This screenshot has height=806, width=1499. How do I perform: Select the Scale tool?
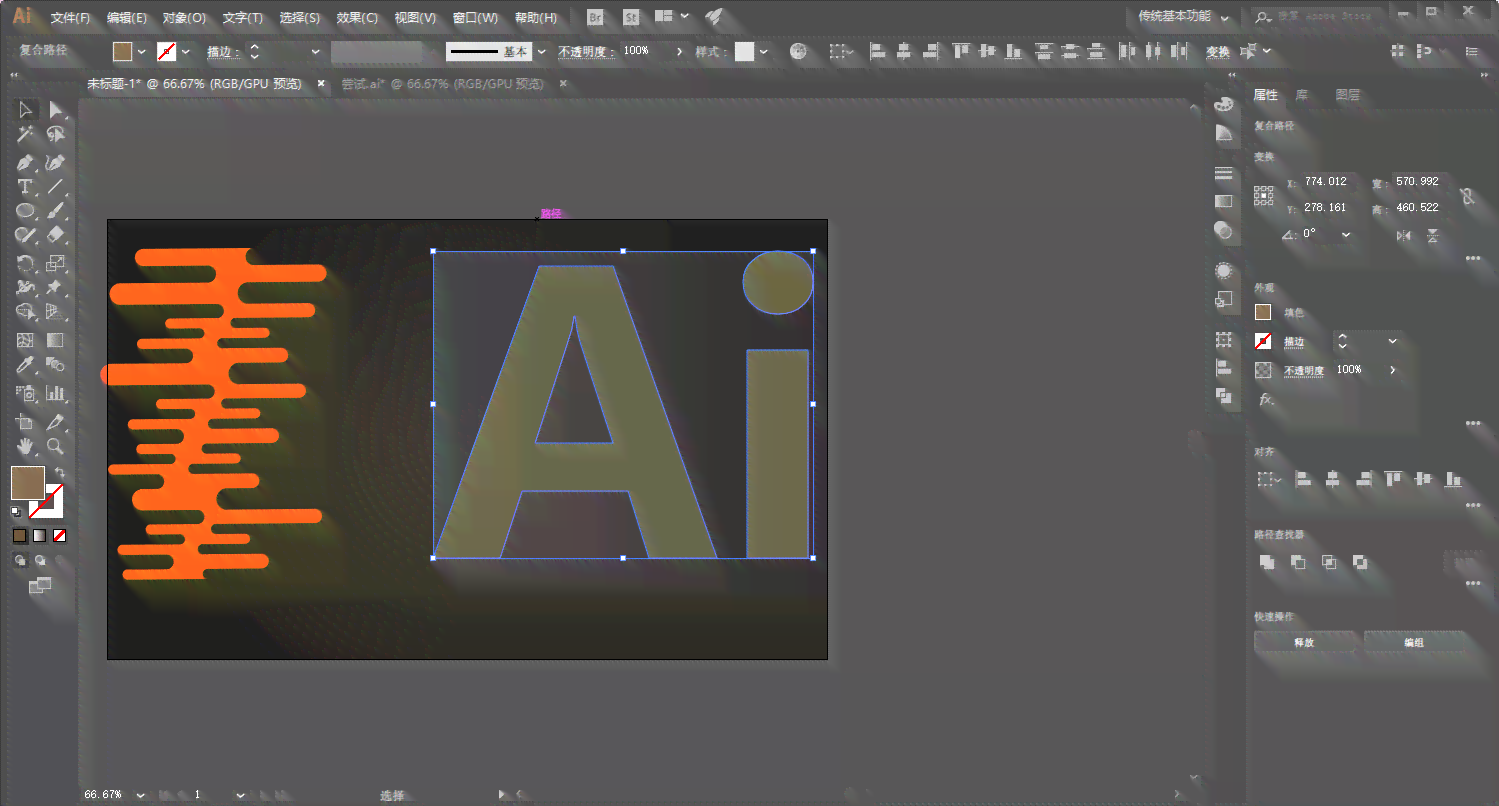click(x=56, y=264)
